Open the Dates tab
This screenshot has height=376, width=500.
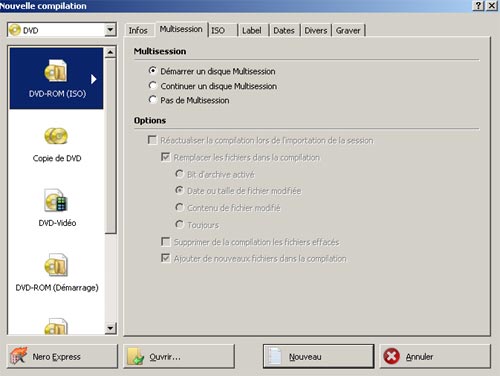[284, 30]
